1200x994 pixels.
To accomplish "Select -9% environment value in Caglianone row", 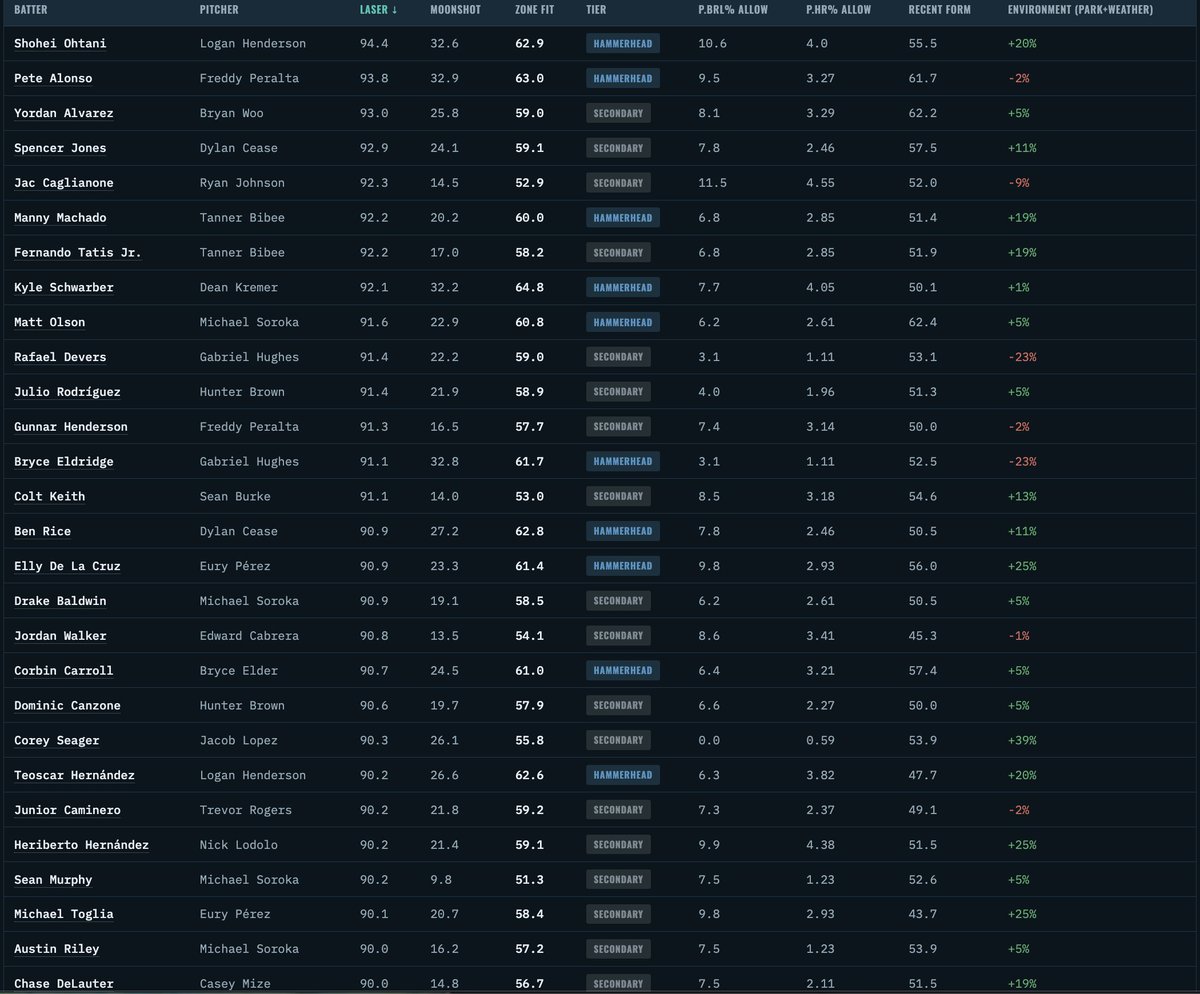I will click(x=1019, y=183).
